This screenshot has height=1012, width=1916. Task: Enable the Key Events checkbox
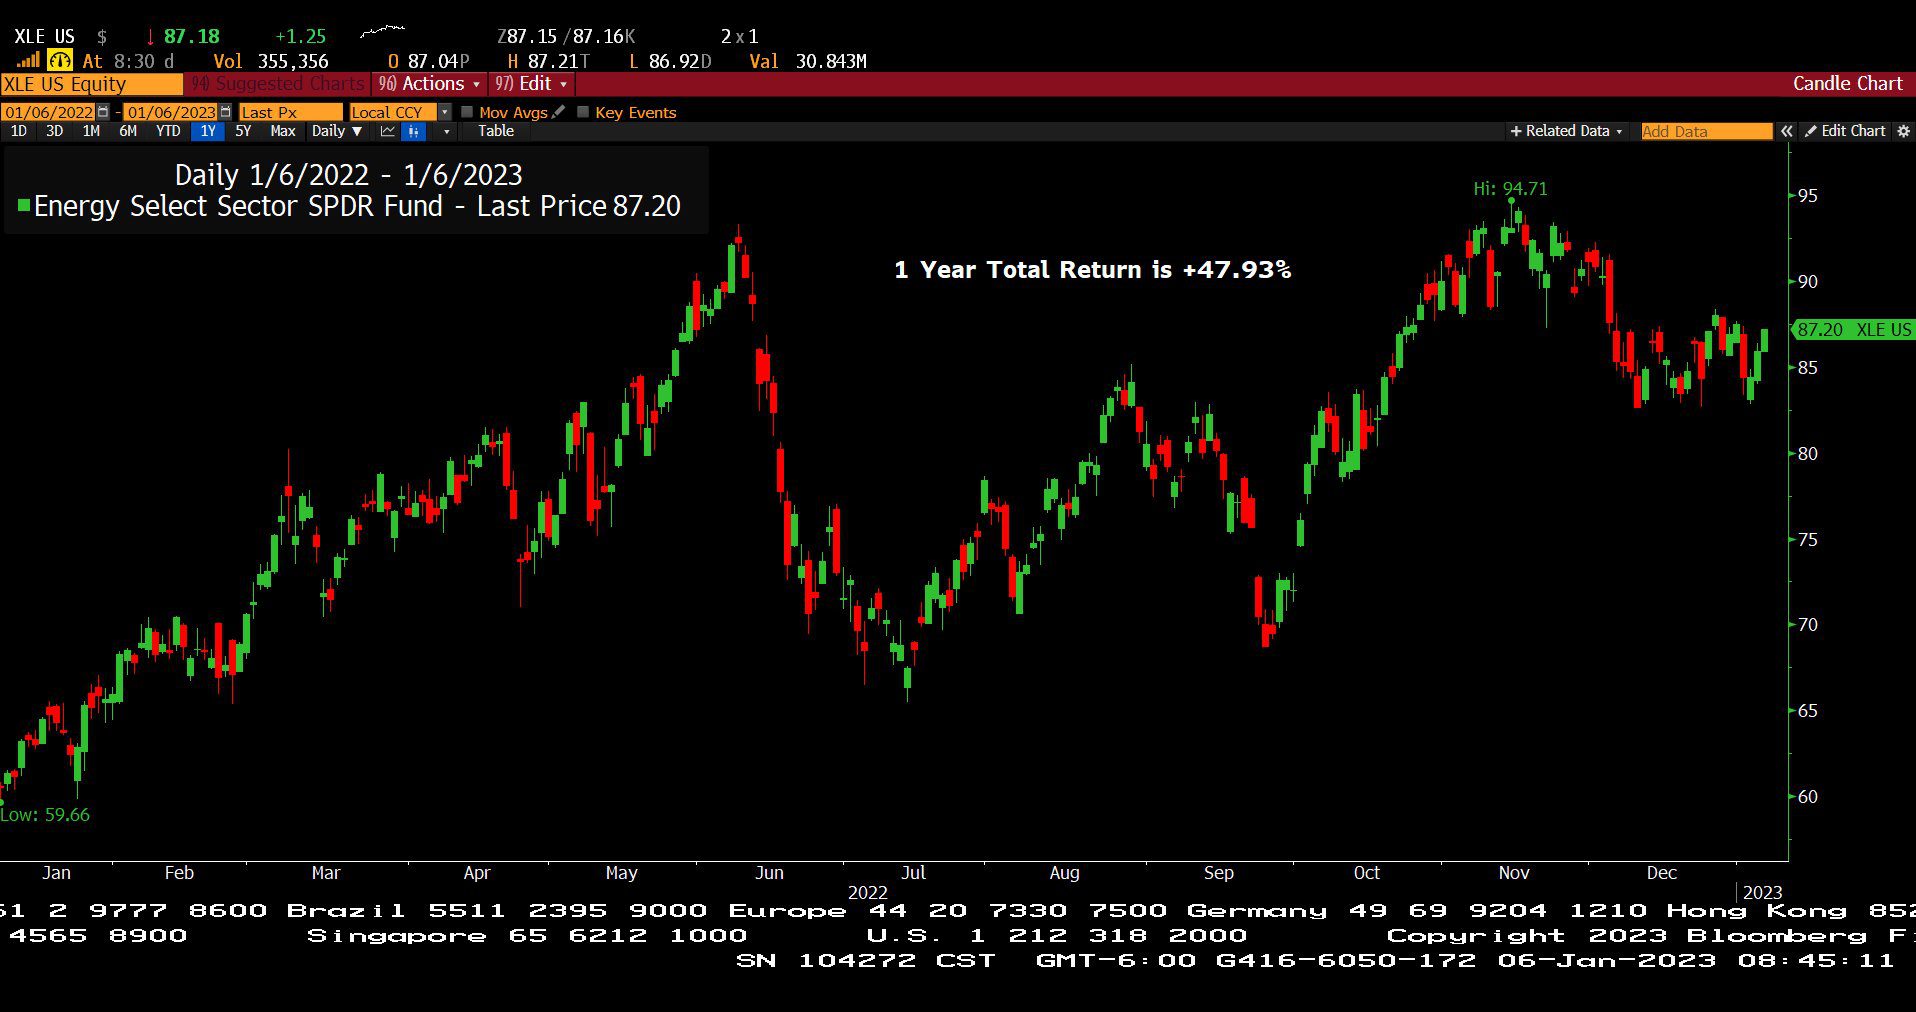[x=583, y=112]
